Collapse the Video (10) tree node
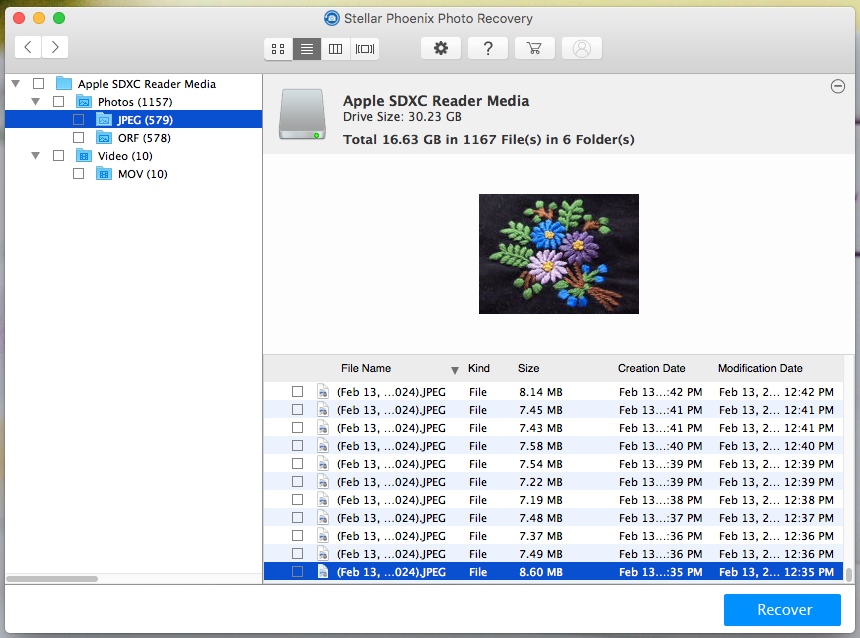This screenshot has width=860, height=638. 36,156
